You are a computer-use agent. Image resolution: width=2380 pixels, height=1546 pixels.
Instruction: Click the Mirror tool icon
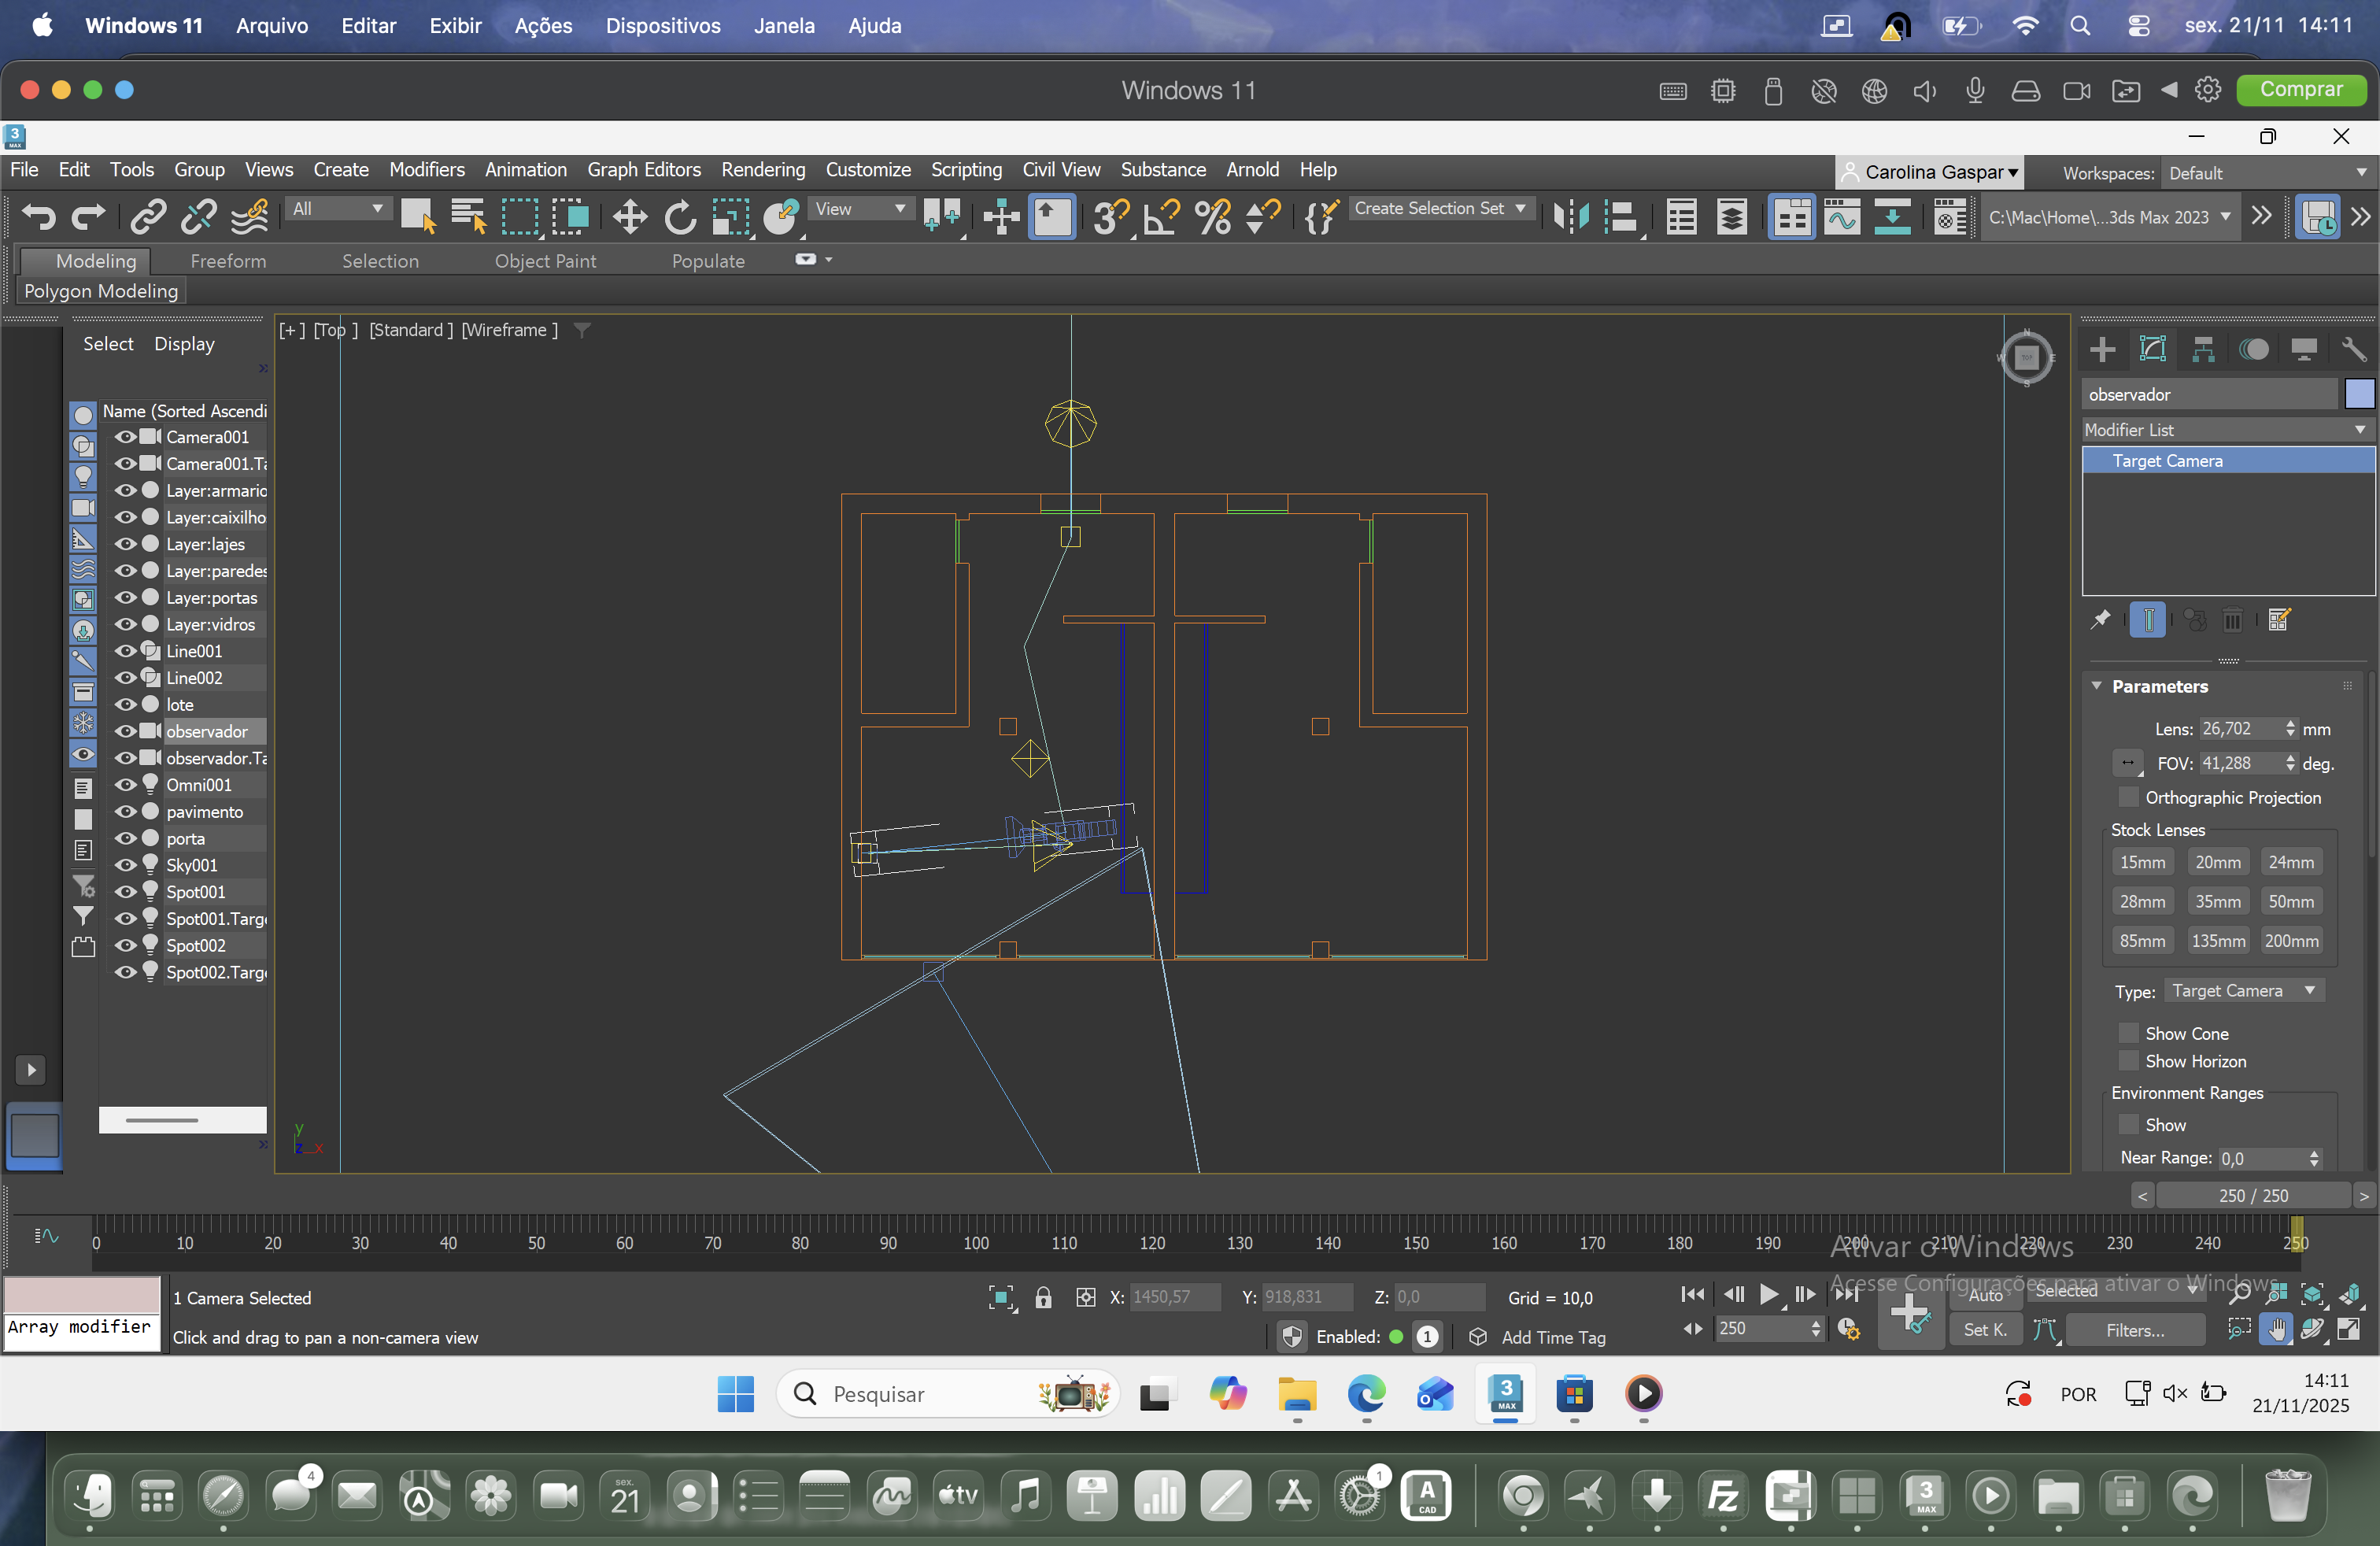tap(1570, 217)
